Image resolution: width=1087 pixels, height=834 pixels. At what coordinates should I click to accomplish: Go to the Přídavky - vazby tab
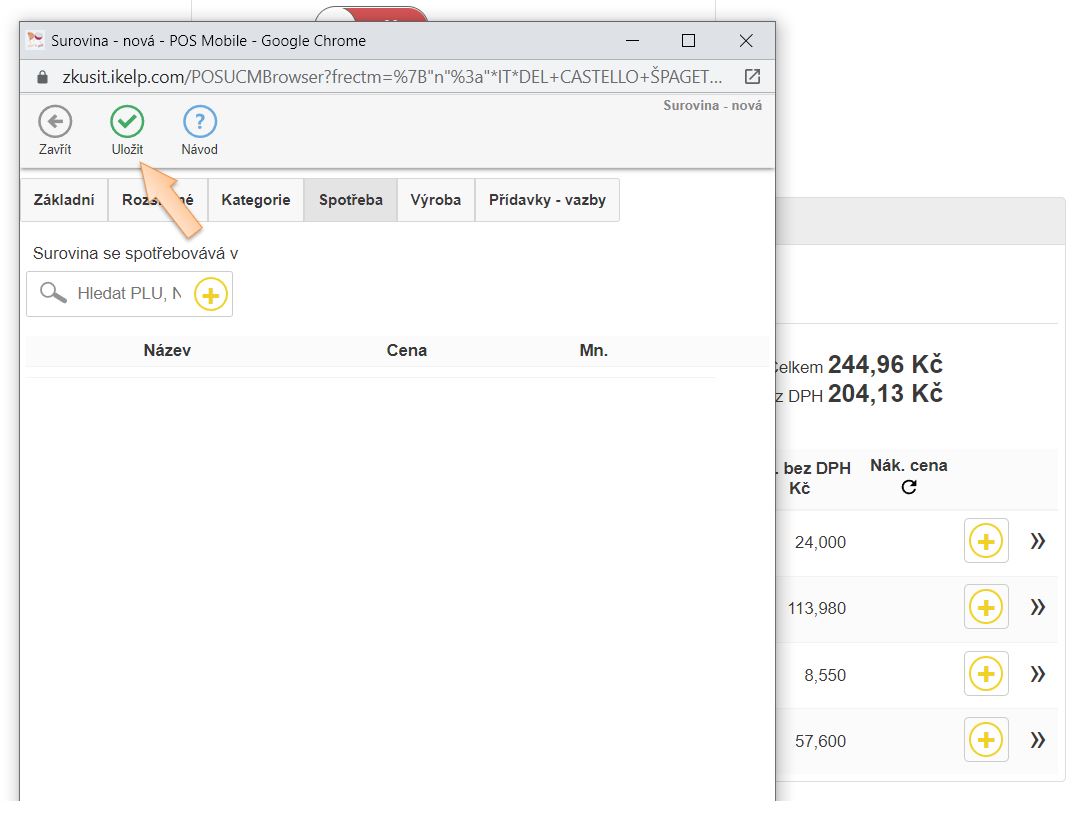[547, 200]
